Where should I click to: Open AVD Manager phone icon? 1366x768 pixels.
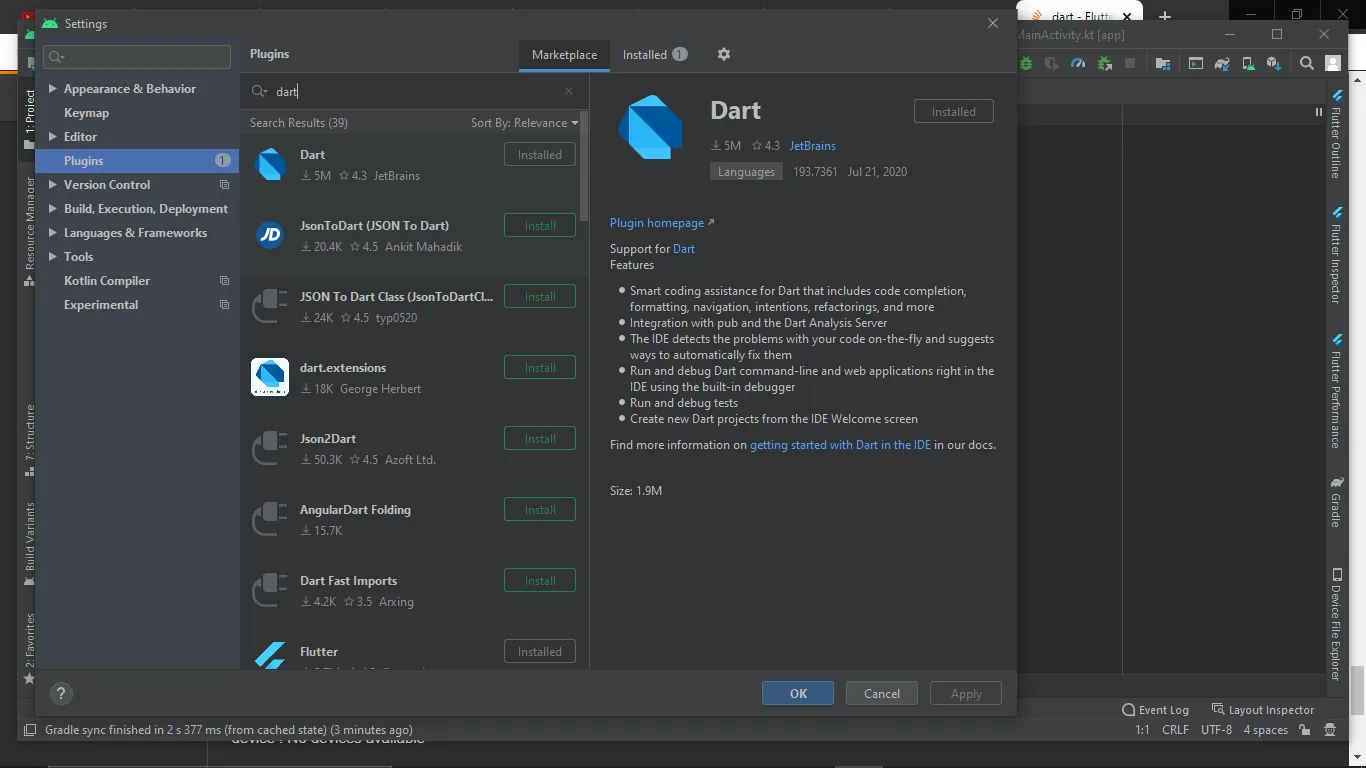(1248, 63)
